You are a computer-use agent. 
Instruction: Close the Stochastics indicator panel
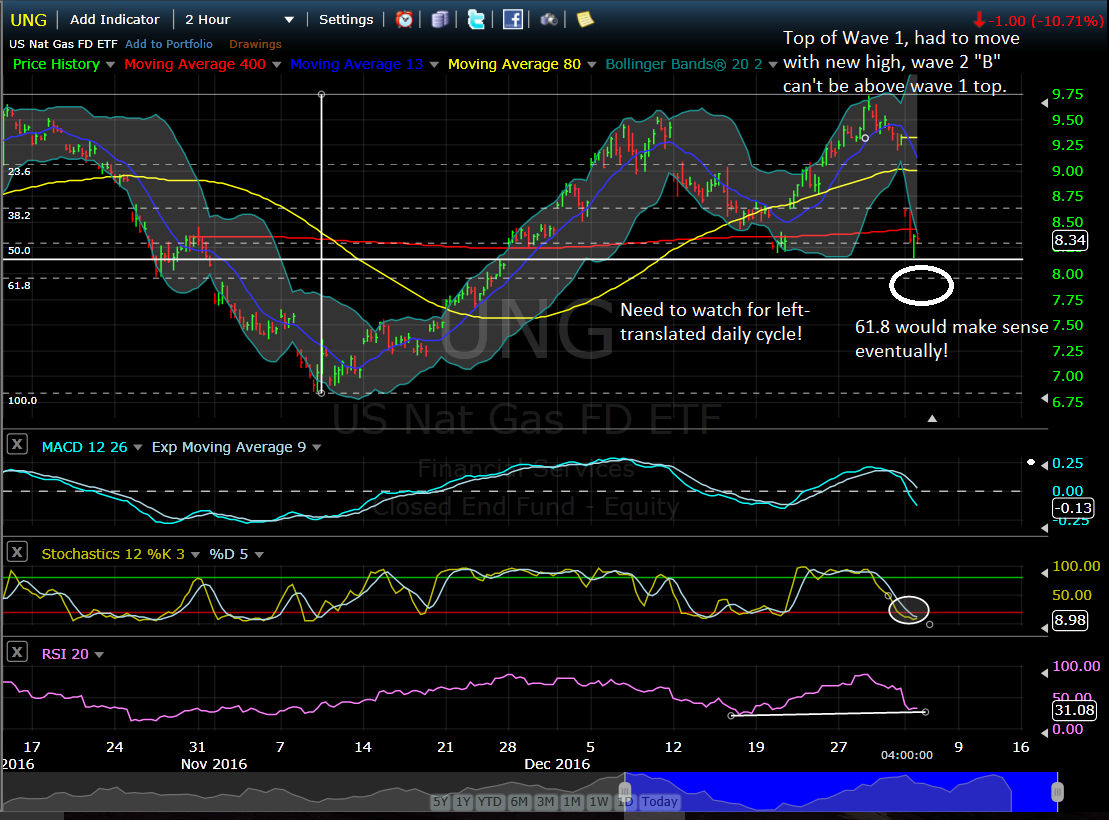pyautogui.click(x=16, y=553)
